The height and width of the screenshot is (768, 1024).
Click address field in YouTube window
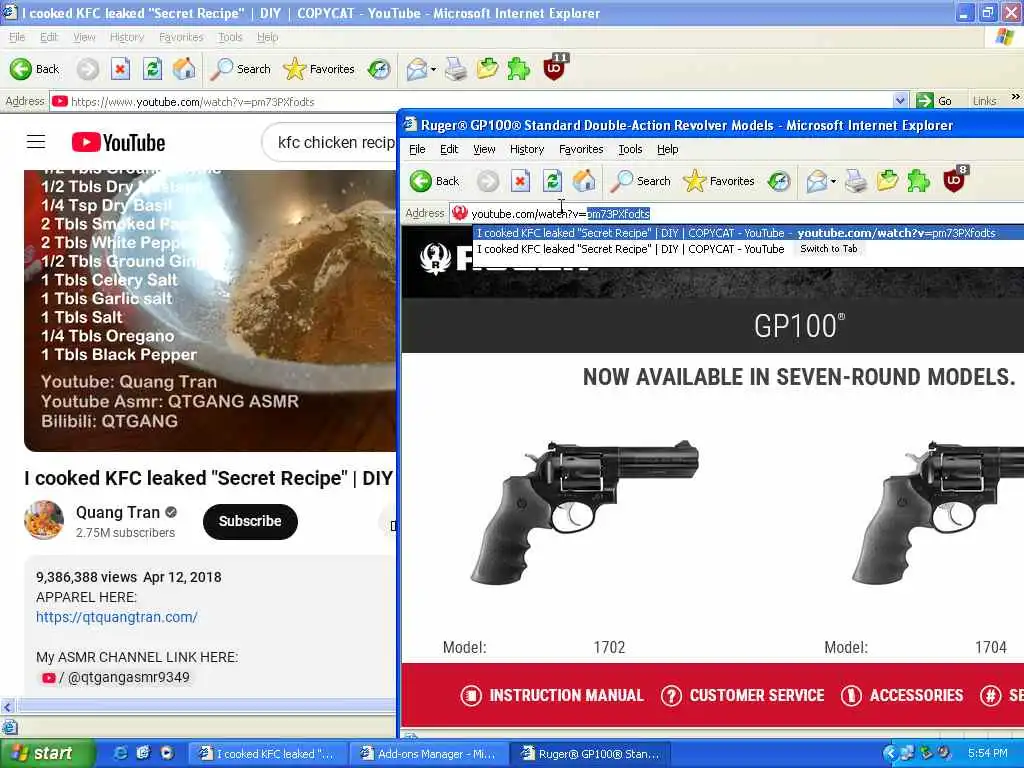480,101
